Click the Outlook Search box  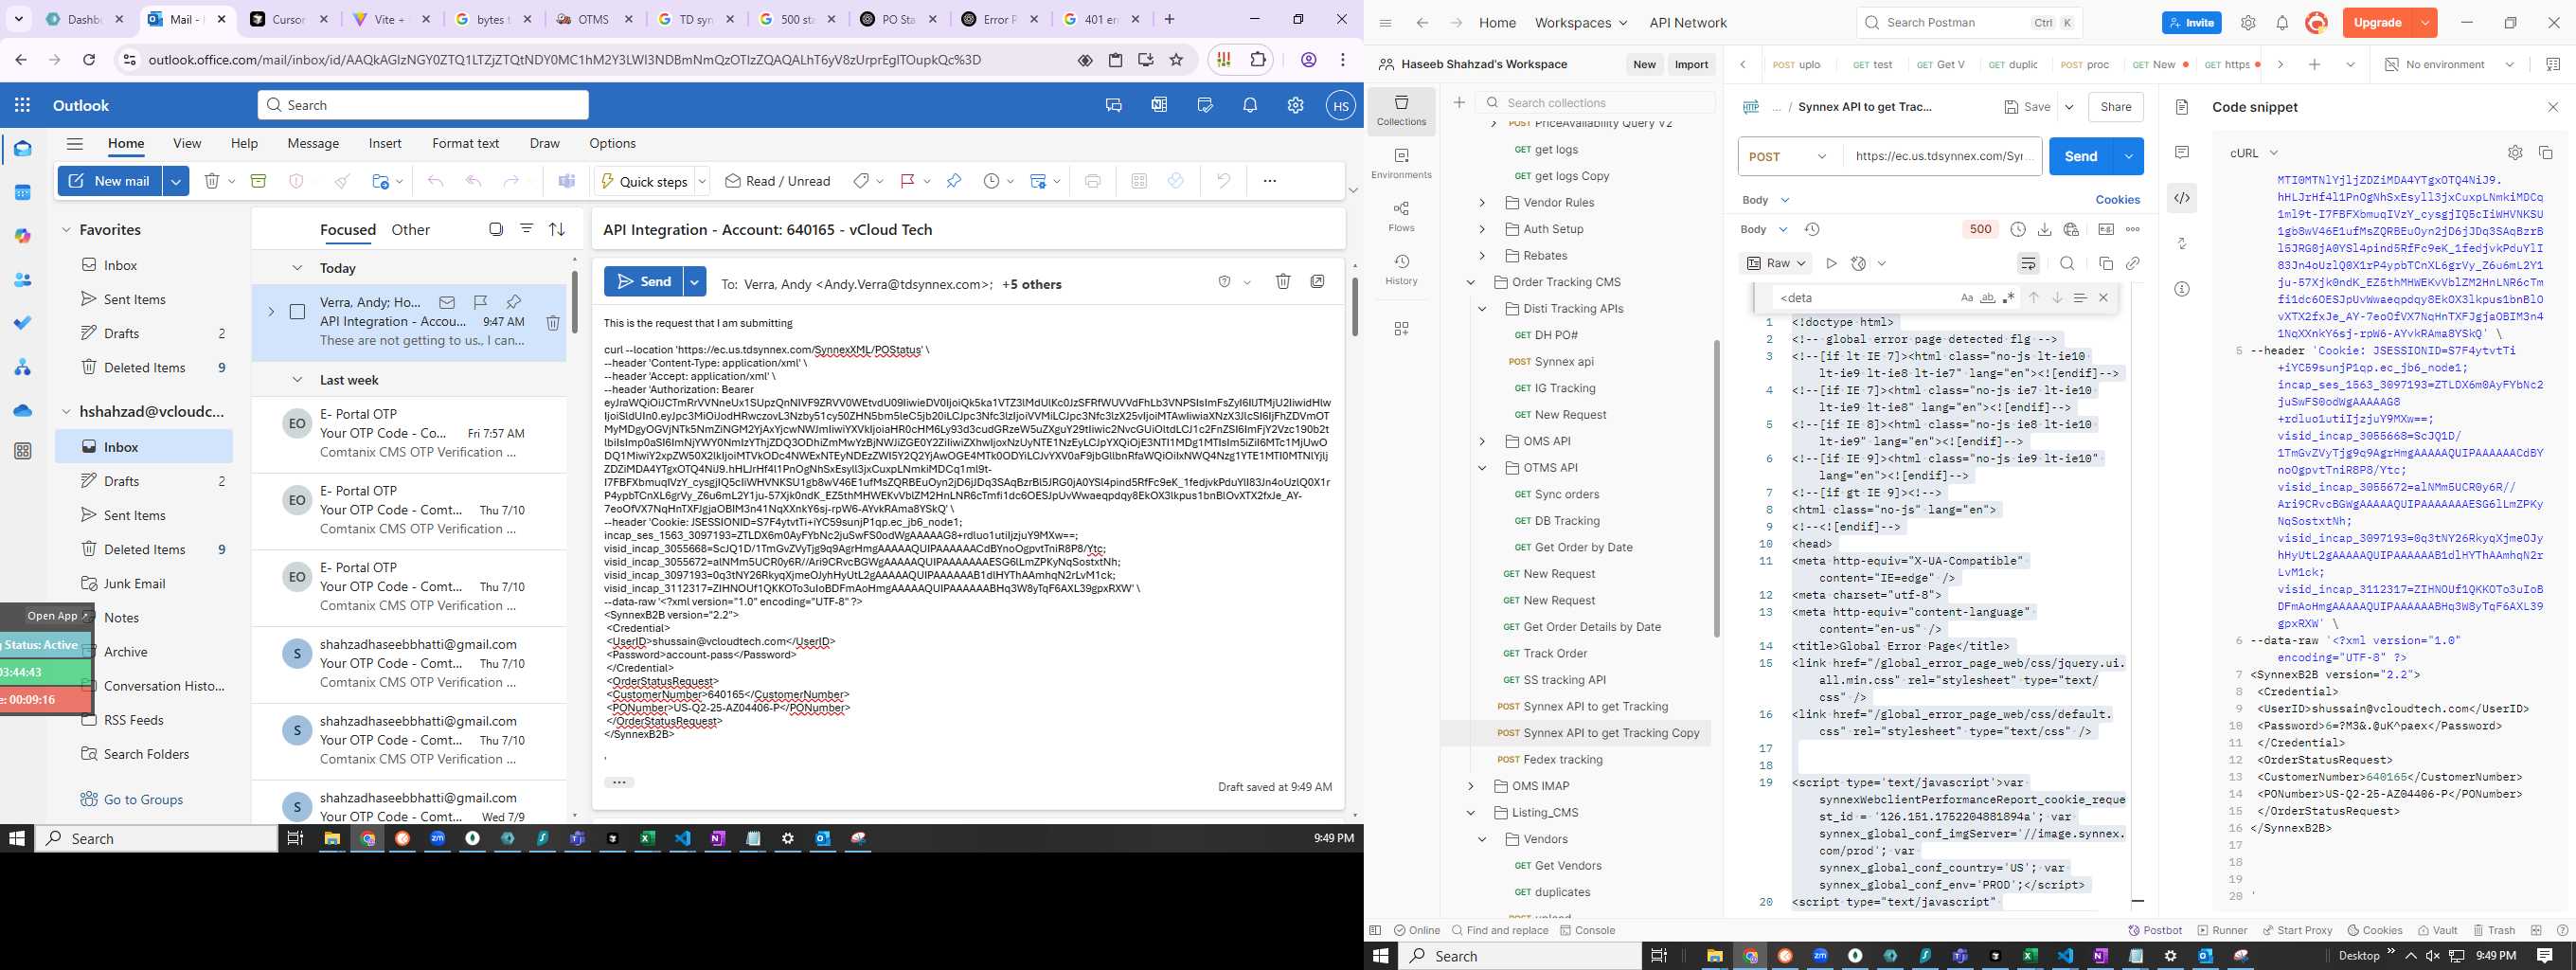[423, 105]
